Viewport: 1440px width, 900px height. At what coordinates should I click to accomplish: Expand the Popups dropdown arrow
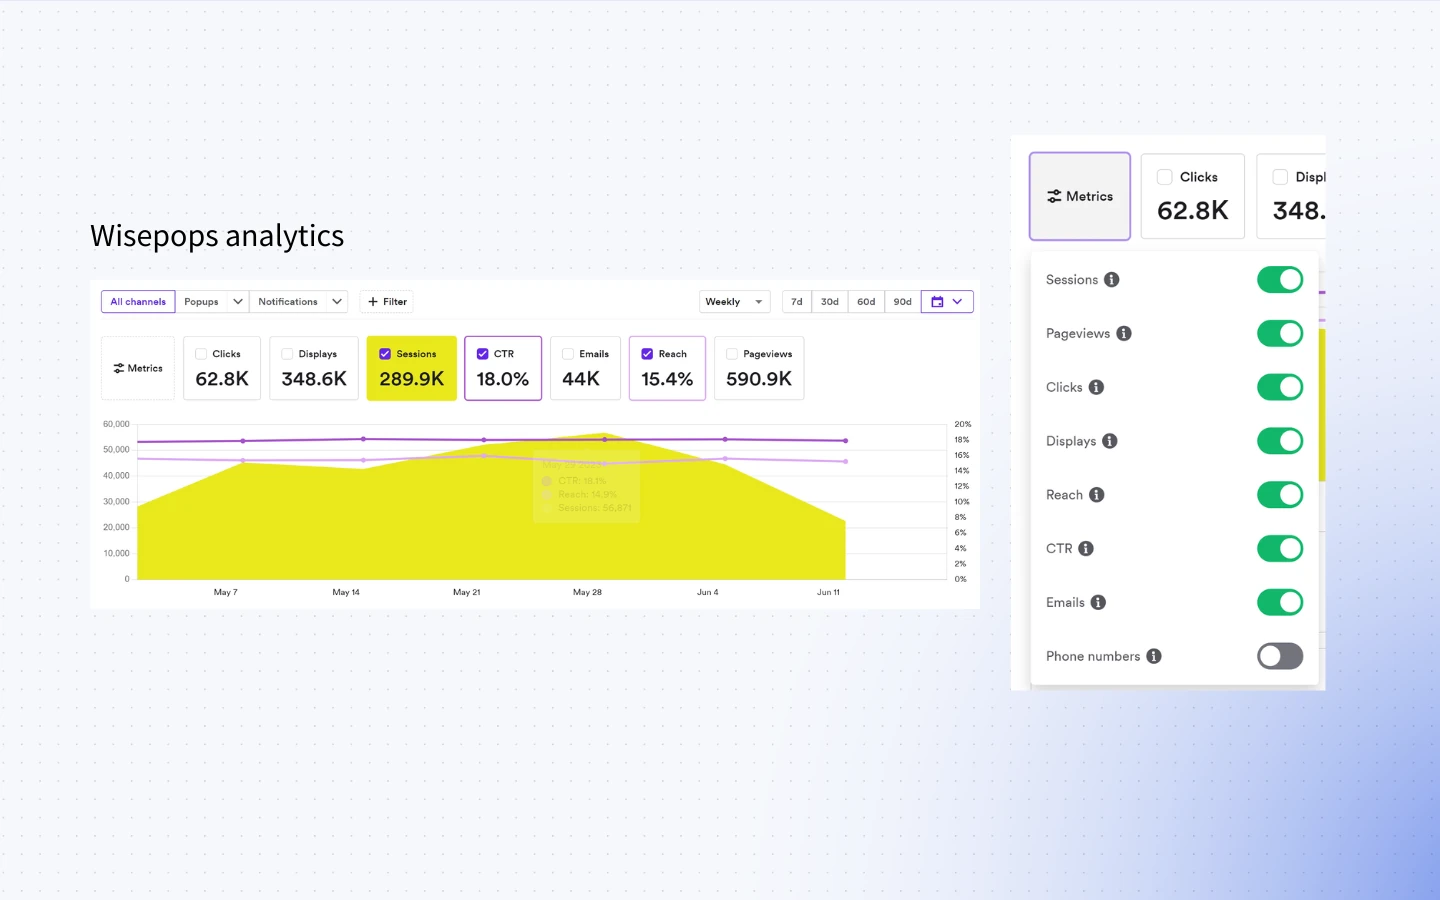(238, 302)
